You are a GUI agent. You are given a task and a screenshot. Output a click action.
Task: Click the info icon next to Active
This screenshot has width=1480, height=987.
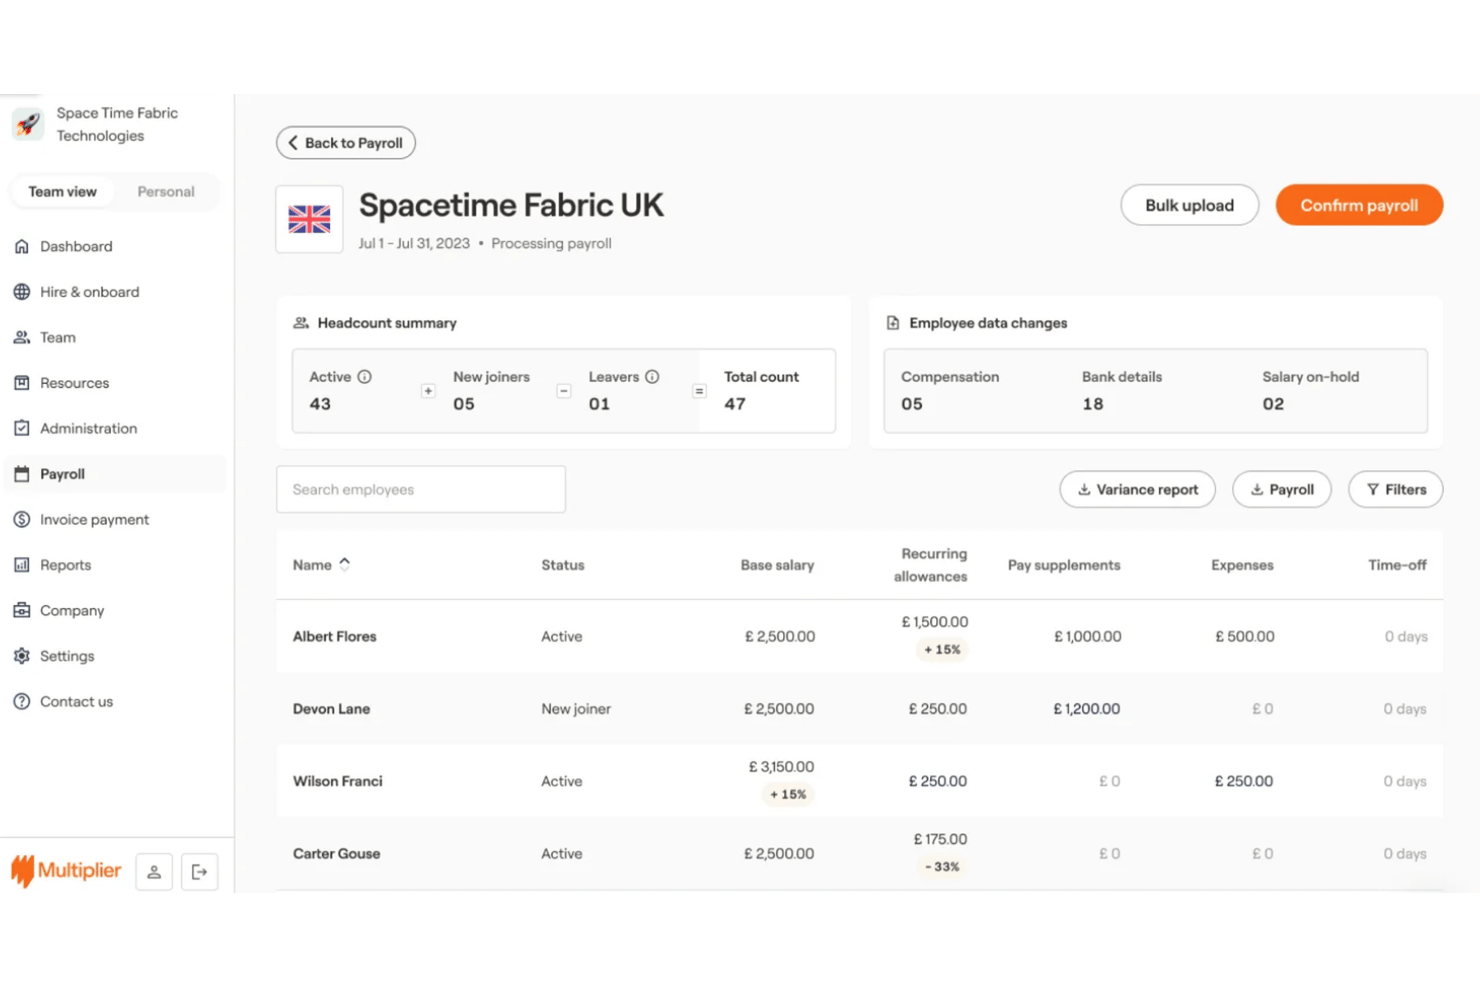click(x=365, y=377)
